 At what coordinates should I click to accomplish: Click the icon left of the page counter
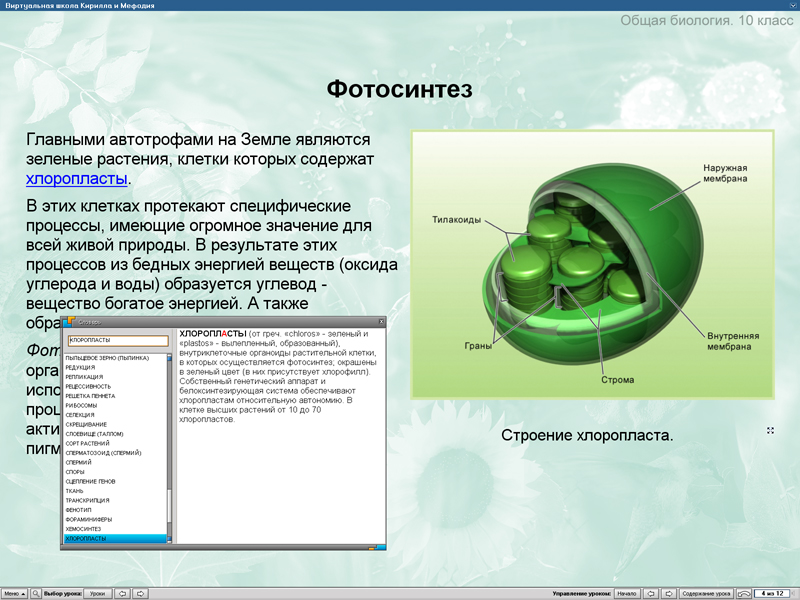[x=743, y=593]
